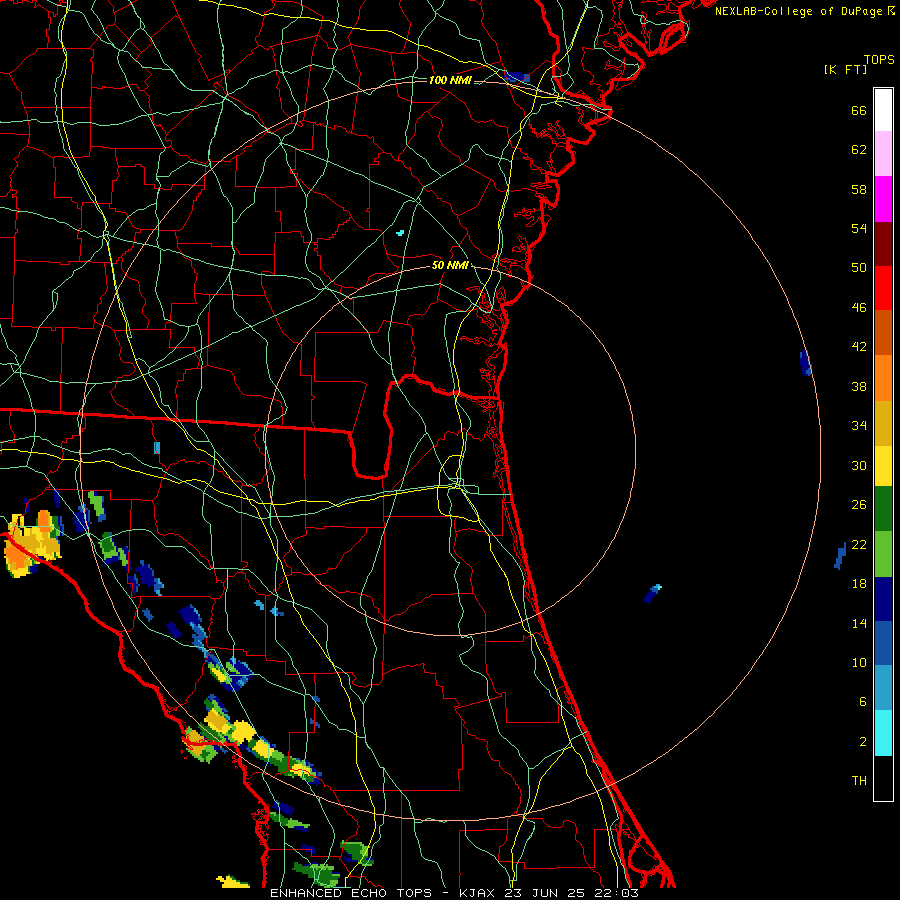Pick the light blue 14 kft swatch
Viewport: 900px width, 900px height.
pos(883,688)
